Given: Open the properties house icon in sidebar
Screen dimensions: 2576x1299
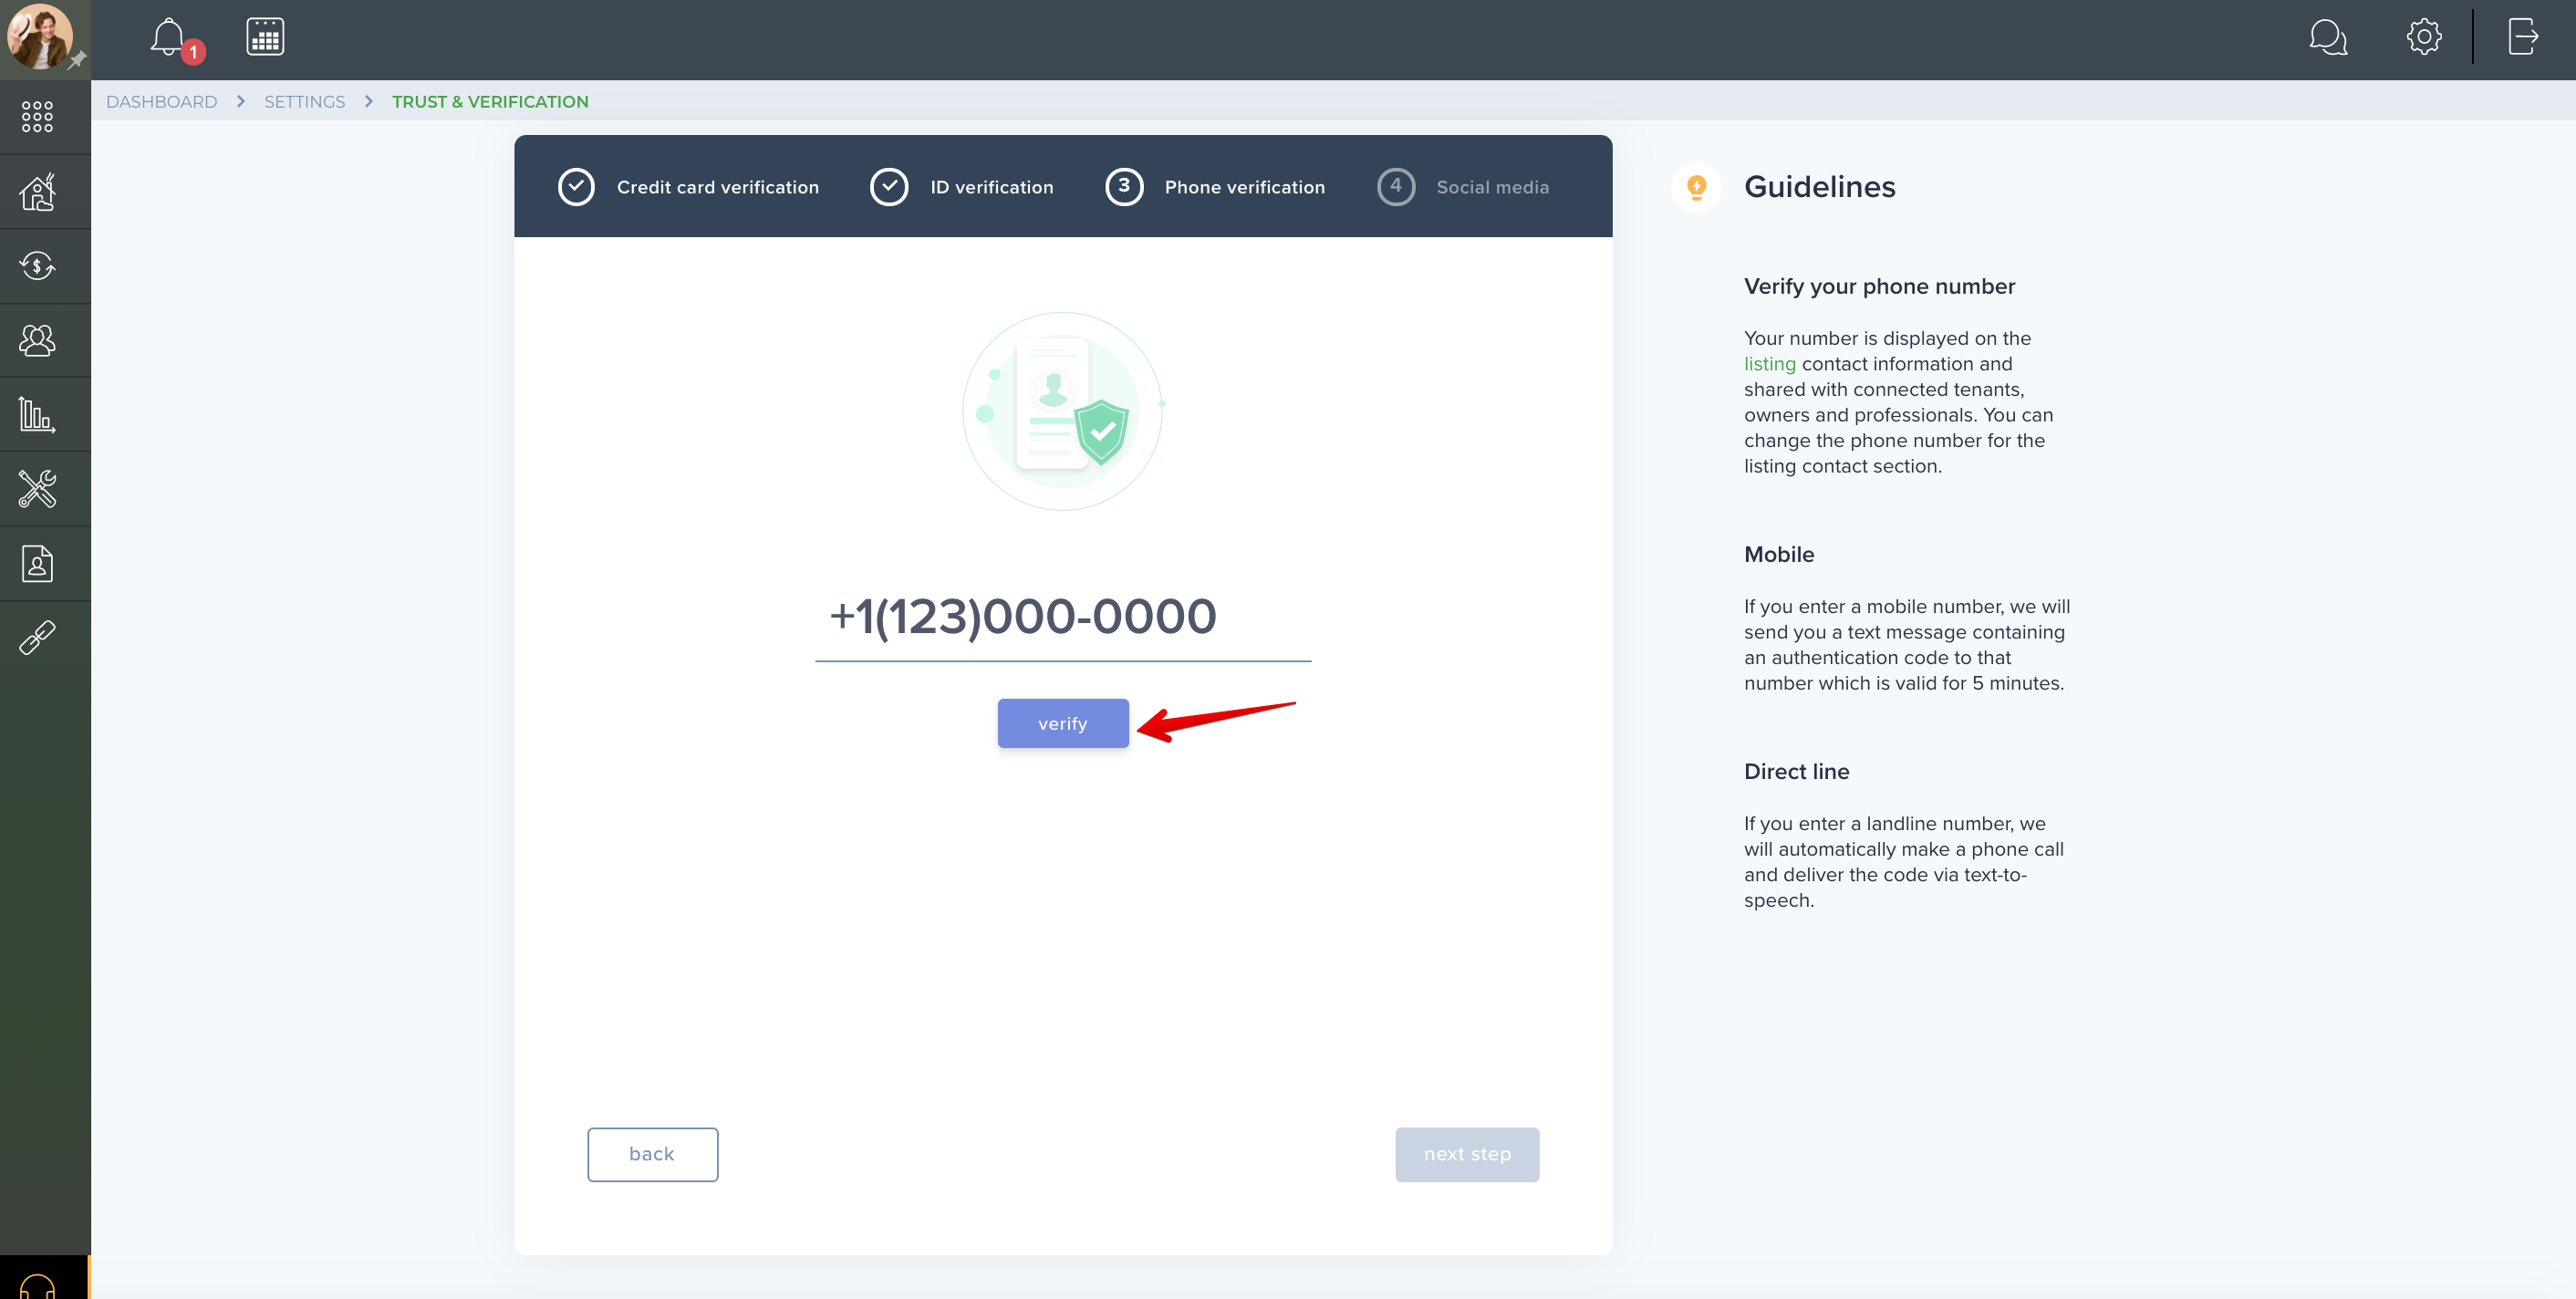Looking at the screenshot, I should click(x=38, y=192).
